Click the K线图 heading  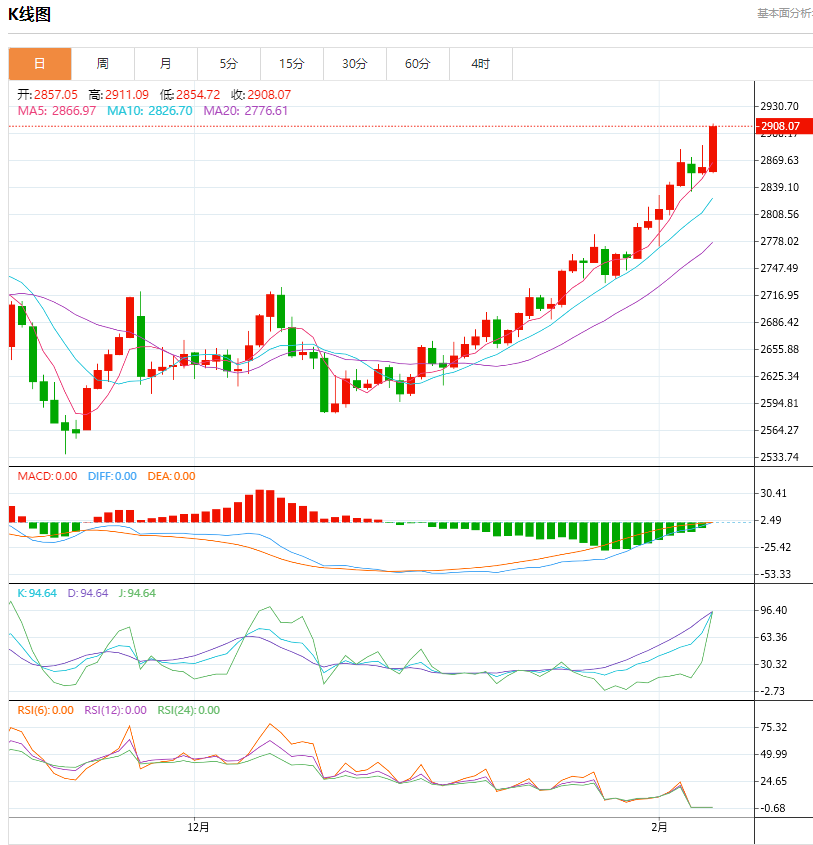coord(30,14)
